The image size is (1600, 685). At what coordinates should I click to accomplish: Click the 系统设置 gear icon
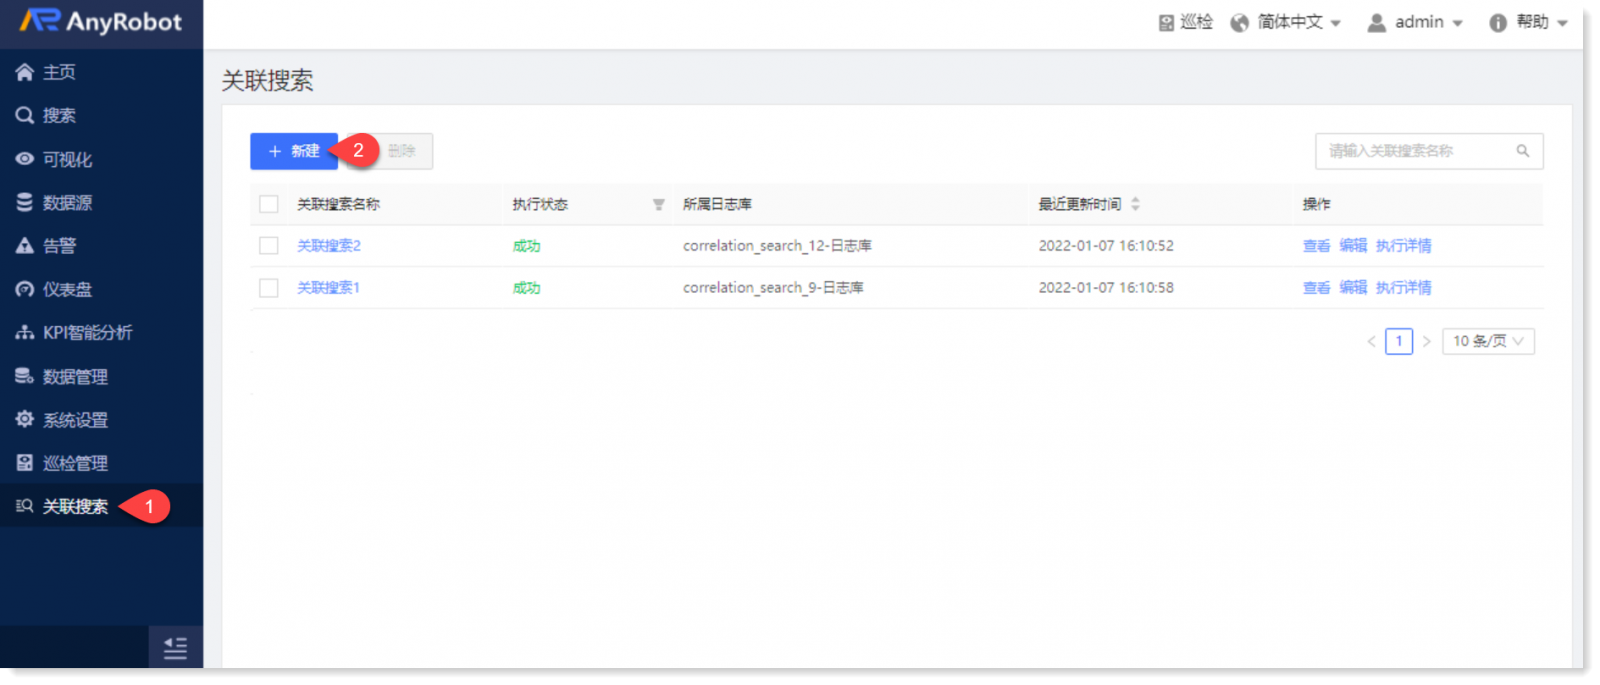click(25, 419)
